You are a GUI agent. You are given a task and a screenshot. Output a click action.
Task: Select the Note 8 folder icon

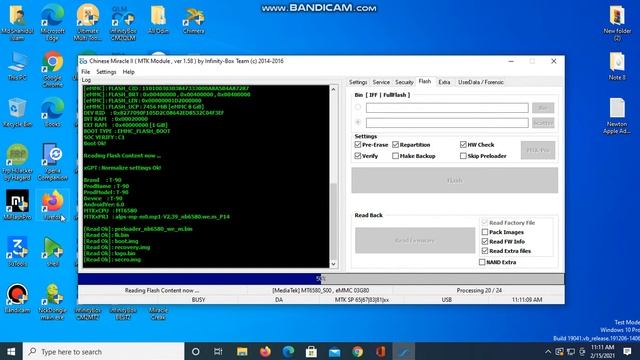pyautogui.click(x=617, y=66)
